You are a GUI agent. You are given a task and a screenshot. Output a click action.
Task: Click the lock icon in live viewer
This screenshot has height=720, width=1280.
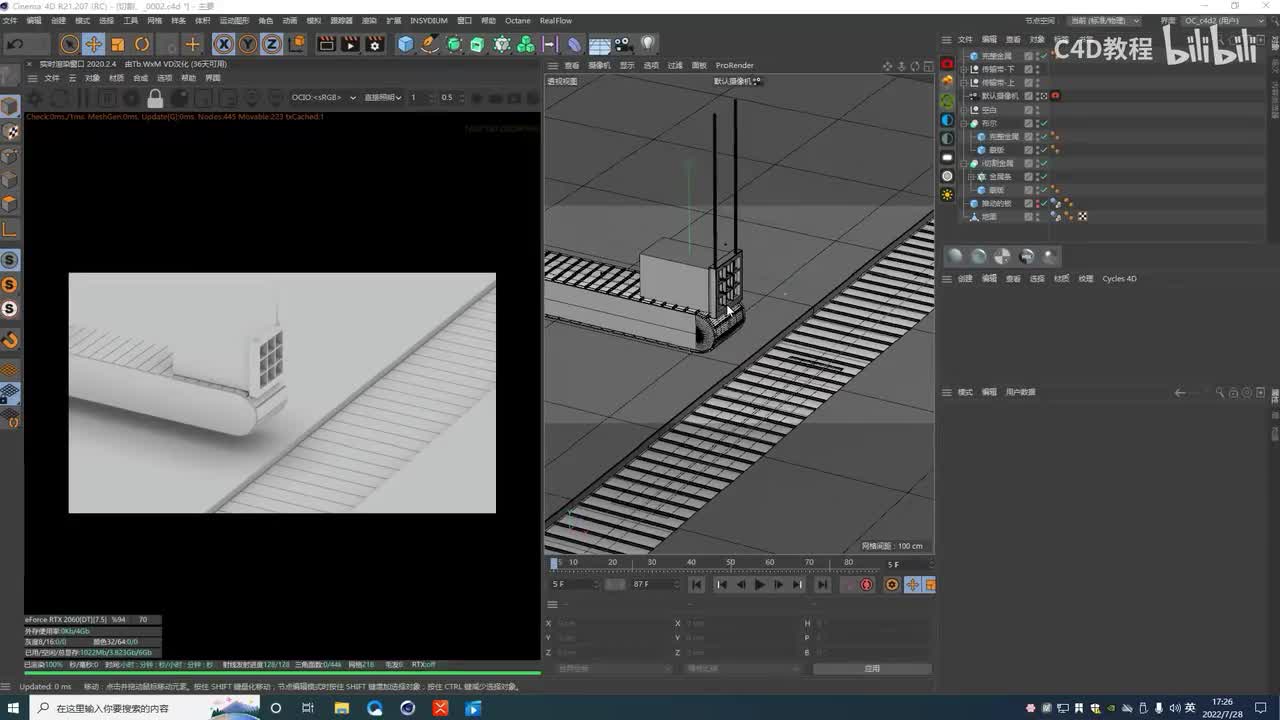coord(155,98)
